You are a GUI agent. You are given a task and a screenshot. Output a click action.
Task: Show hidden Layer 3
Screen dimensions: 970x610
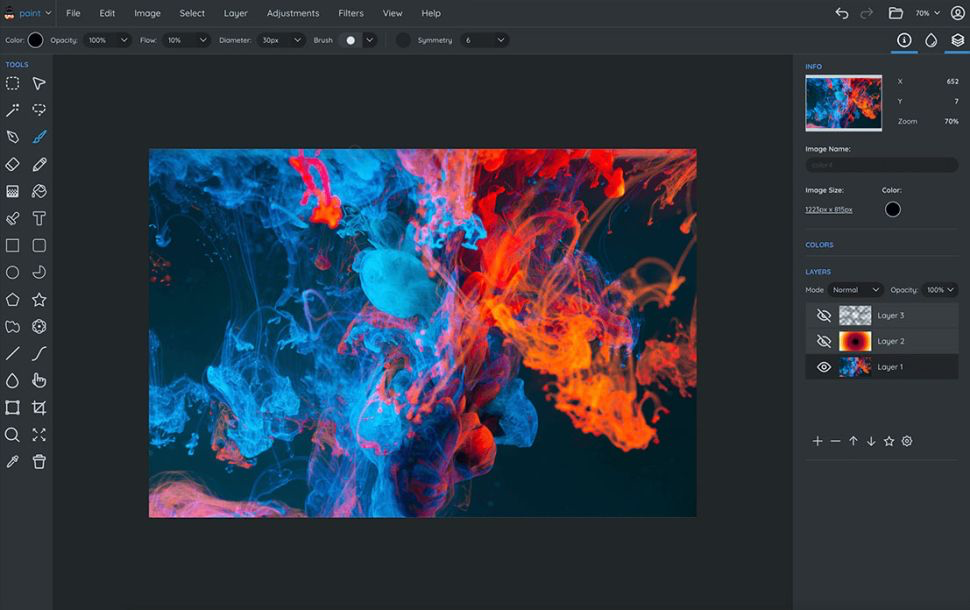[824, 315]
